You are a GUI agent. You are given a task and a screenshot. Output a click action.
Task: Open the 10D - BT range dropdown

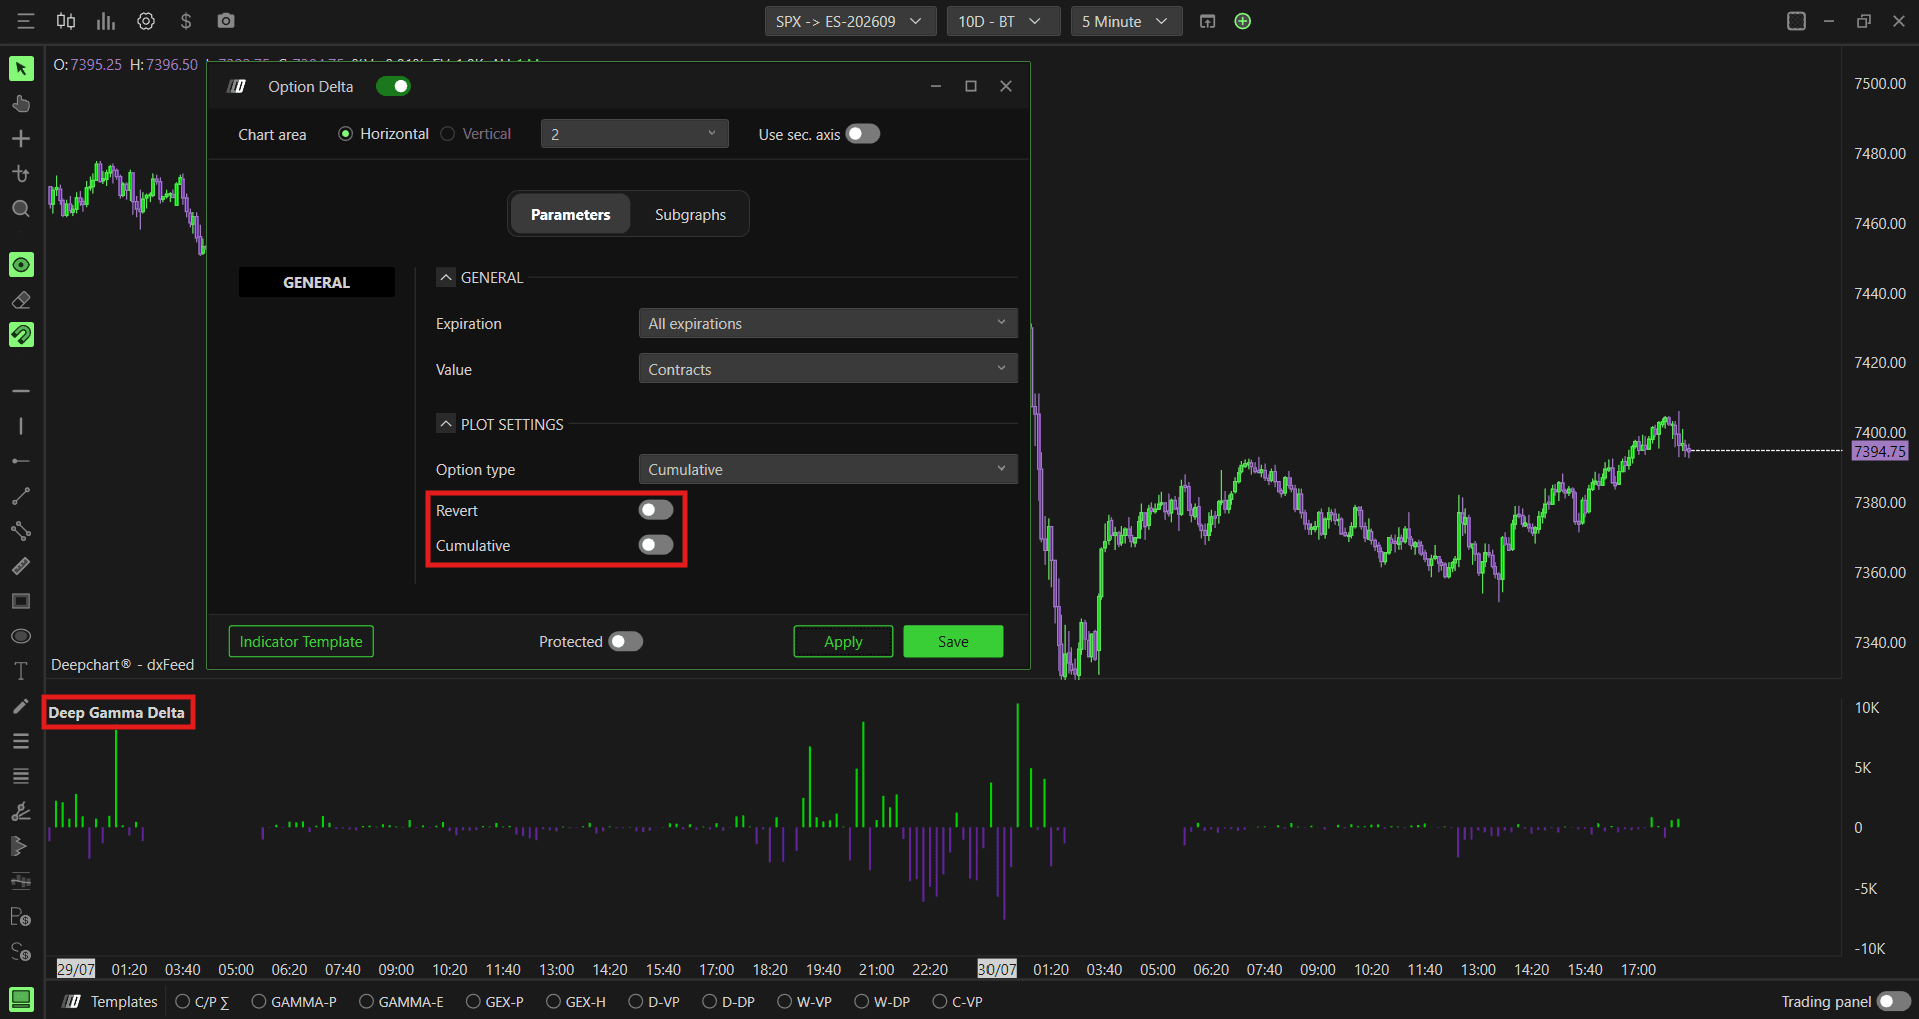click(1003, 21)
